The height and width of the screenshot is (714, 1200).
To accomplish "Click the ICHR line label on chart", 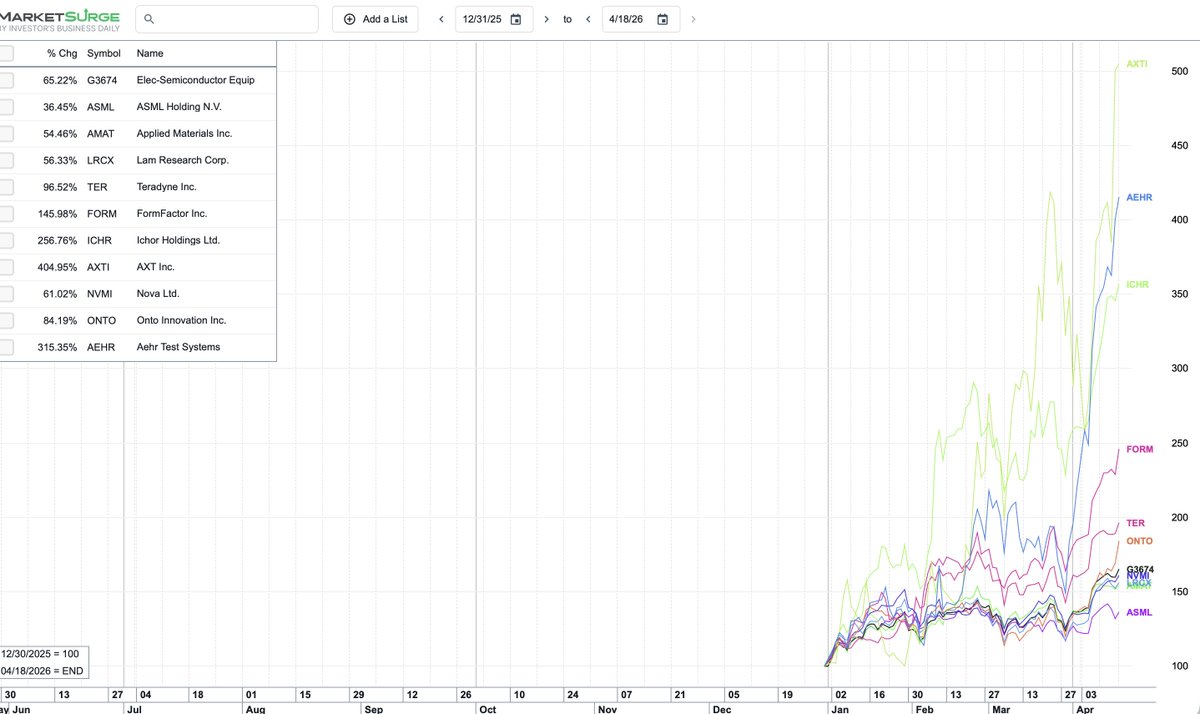I will coord(1137,285).
